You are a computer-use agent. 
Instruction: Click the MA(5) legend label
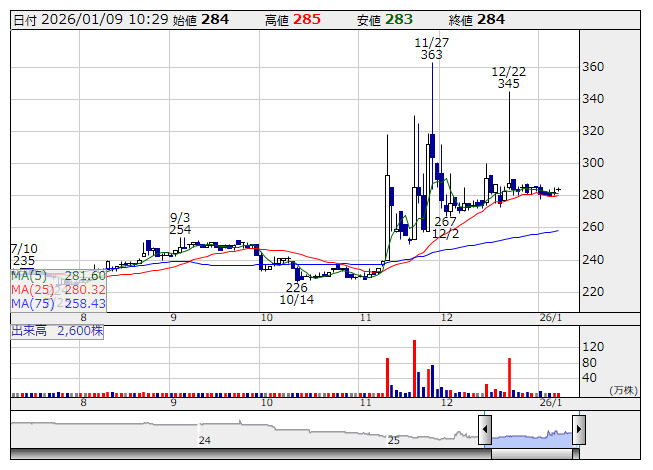coord(29,276)
